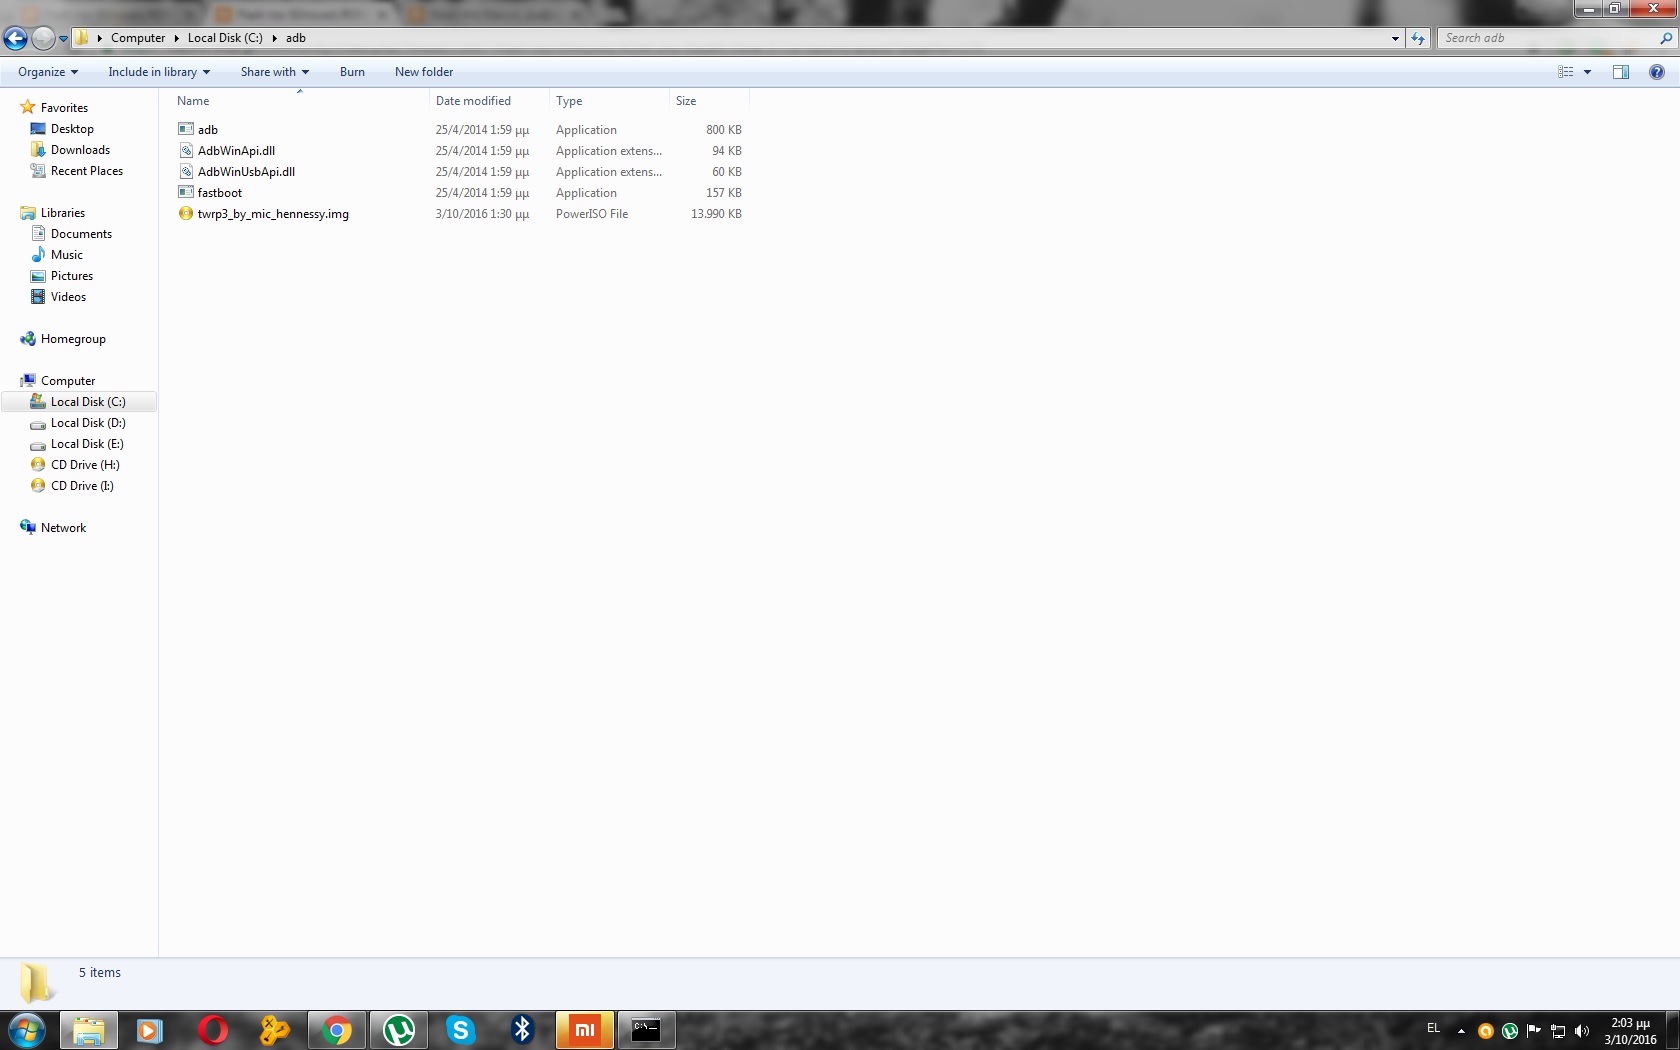Click the Search adb input field
1680x1050 pixels.
click(1548, 38)
